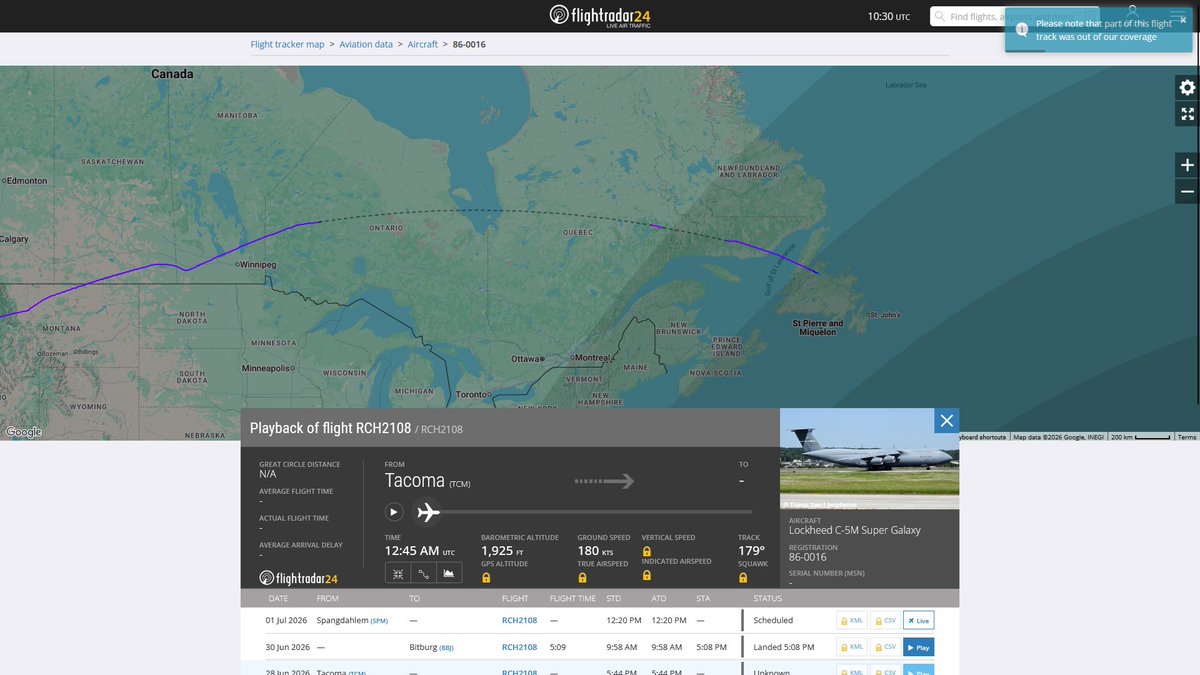Open the map settings gear
The height and width of the screenshot is (675, 1200).
pos(1187,88)
